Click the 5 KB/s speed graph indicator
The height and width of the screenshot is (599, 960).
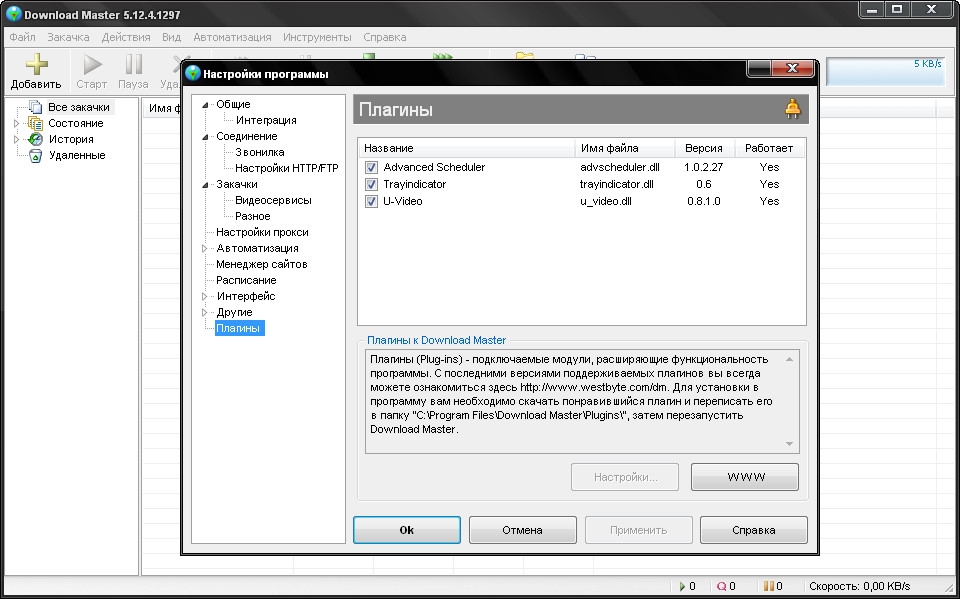pyautogui.click(x=885, y=72)
